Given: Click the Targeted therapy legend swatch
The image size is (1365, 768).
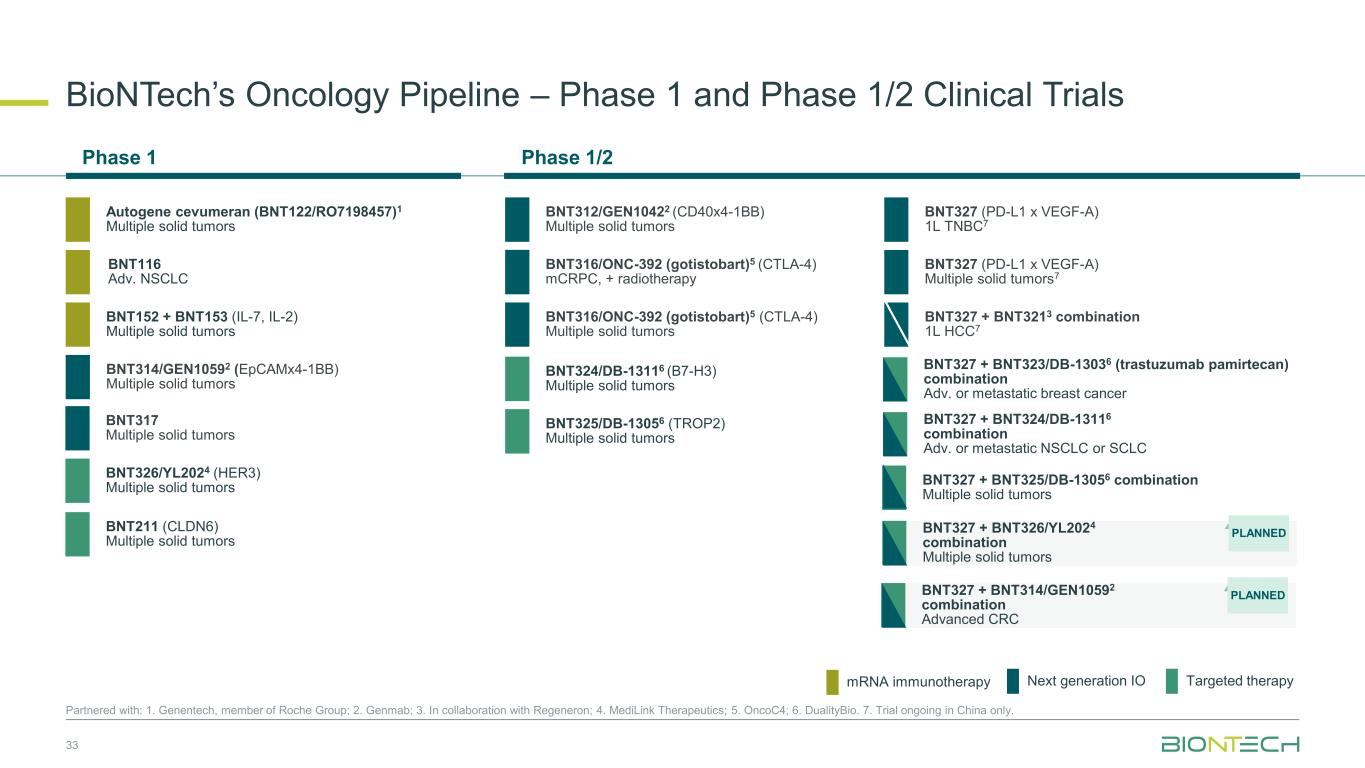Looking at the screenshot, I should 1172,681.
